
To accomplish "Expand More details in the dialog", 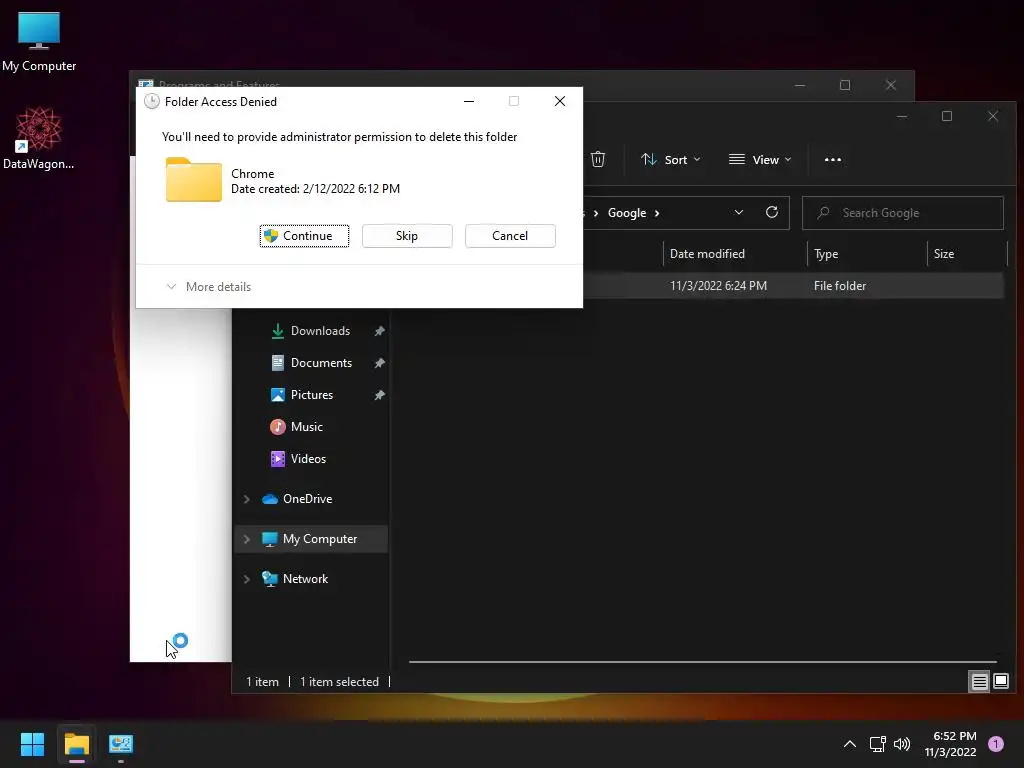I will (x=209, y=287).
